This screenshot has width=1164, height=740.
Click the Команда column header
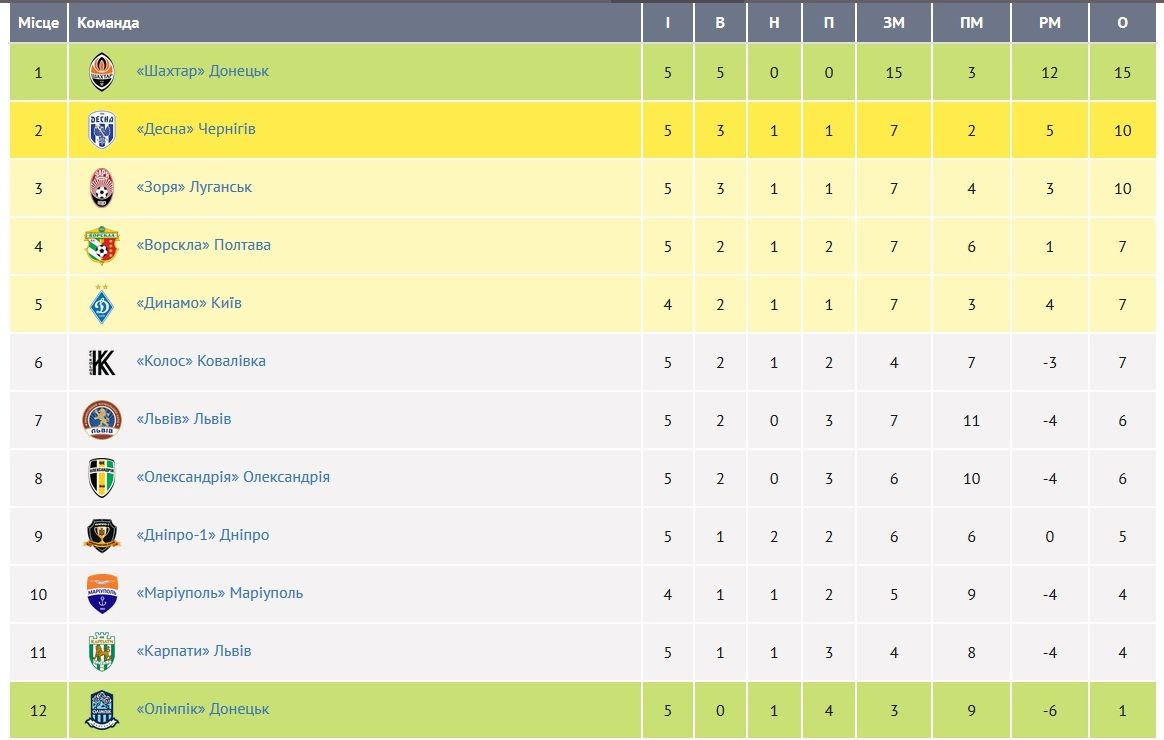point(108,23)
